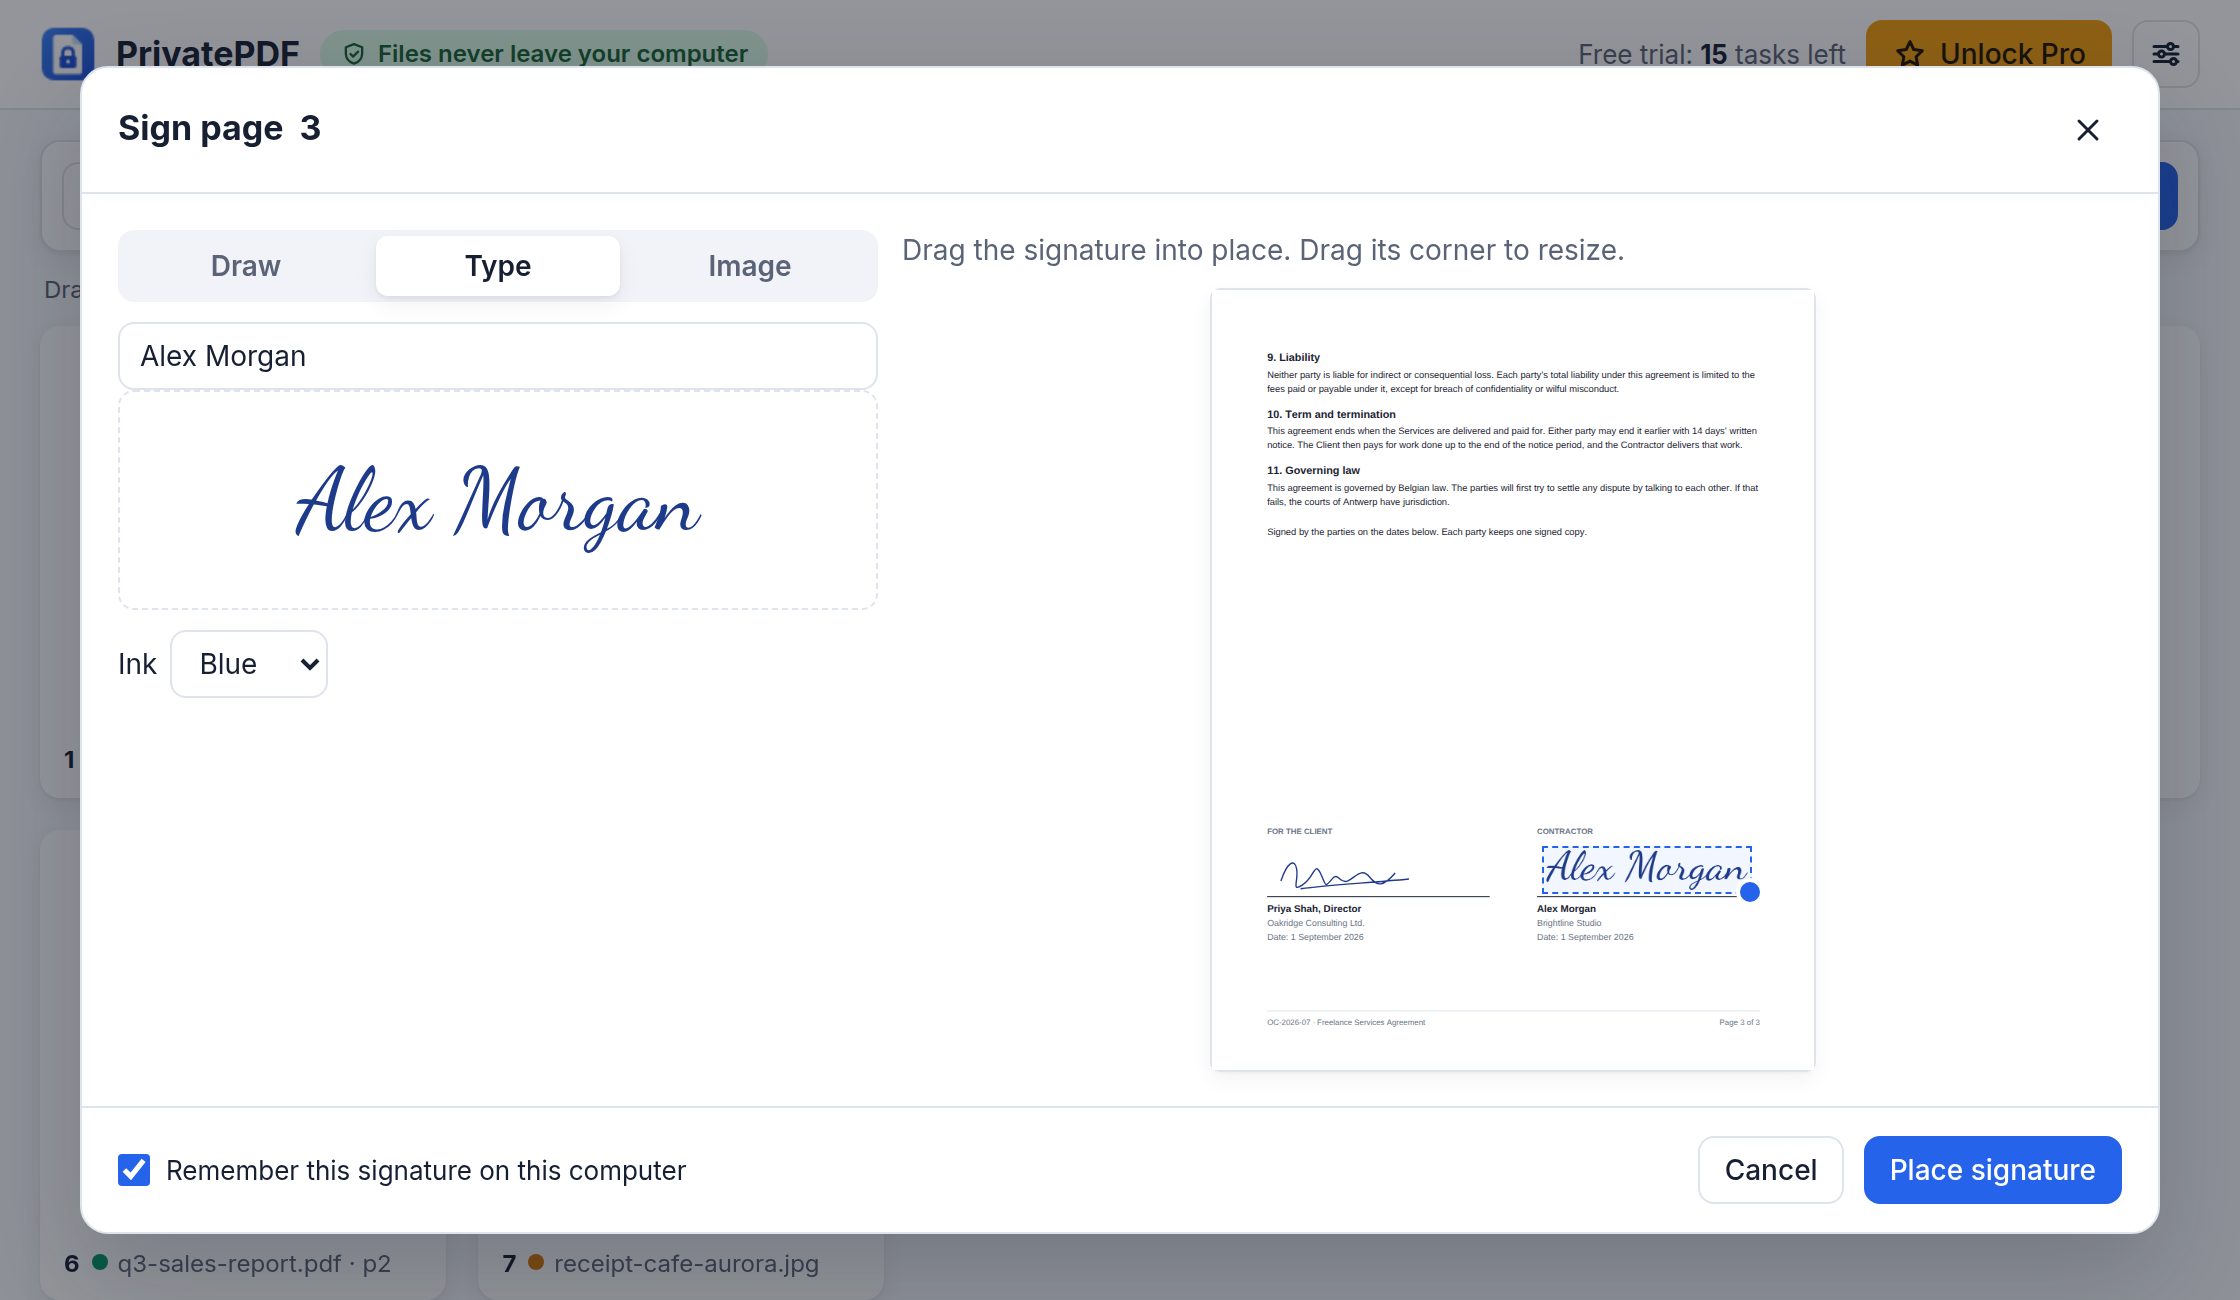Image resolution: width=2240 pixels, height=1300 pixels.
Task: Click the page 3 document preview
Action: [1512, 680]
